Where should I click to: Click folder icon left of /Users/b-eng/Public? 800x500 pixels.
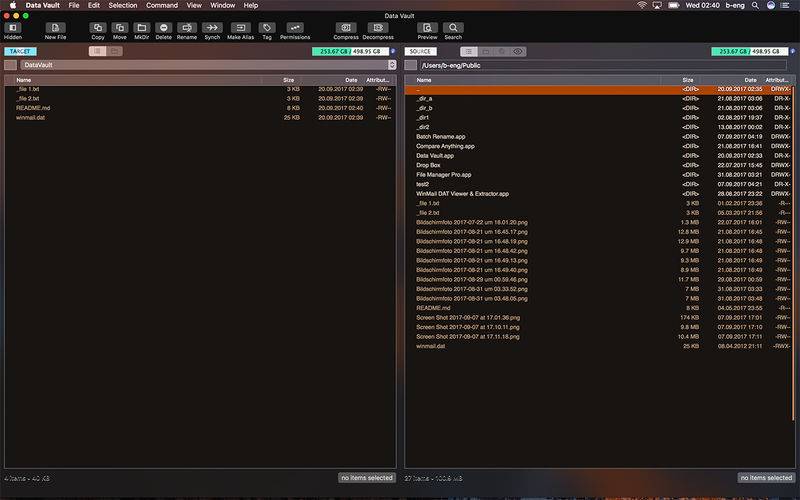pos(411,65)
